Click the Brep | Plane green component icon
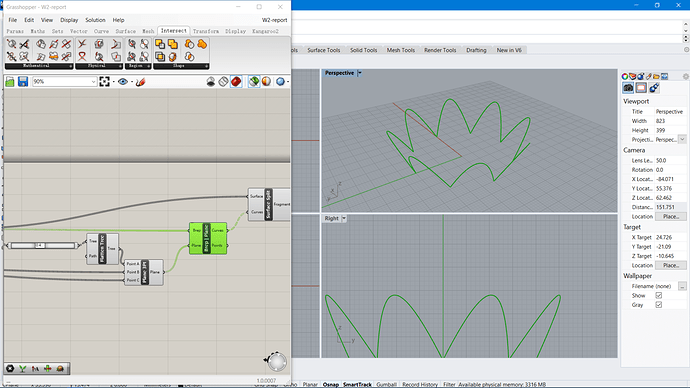Image resolution: width=690 pixels, height=388 pixels. 208,238
